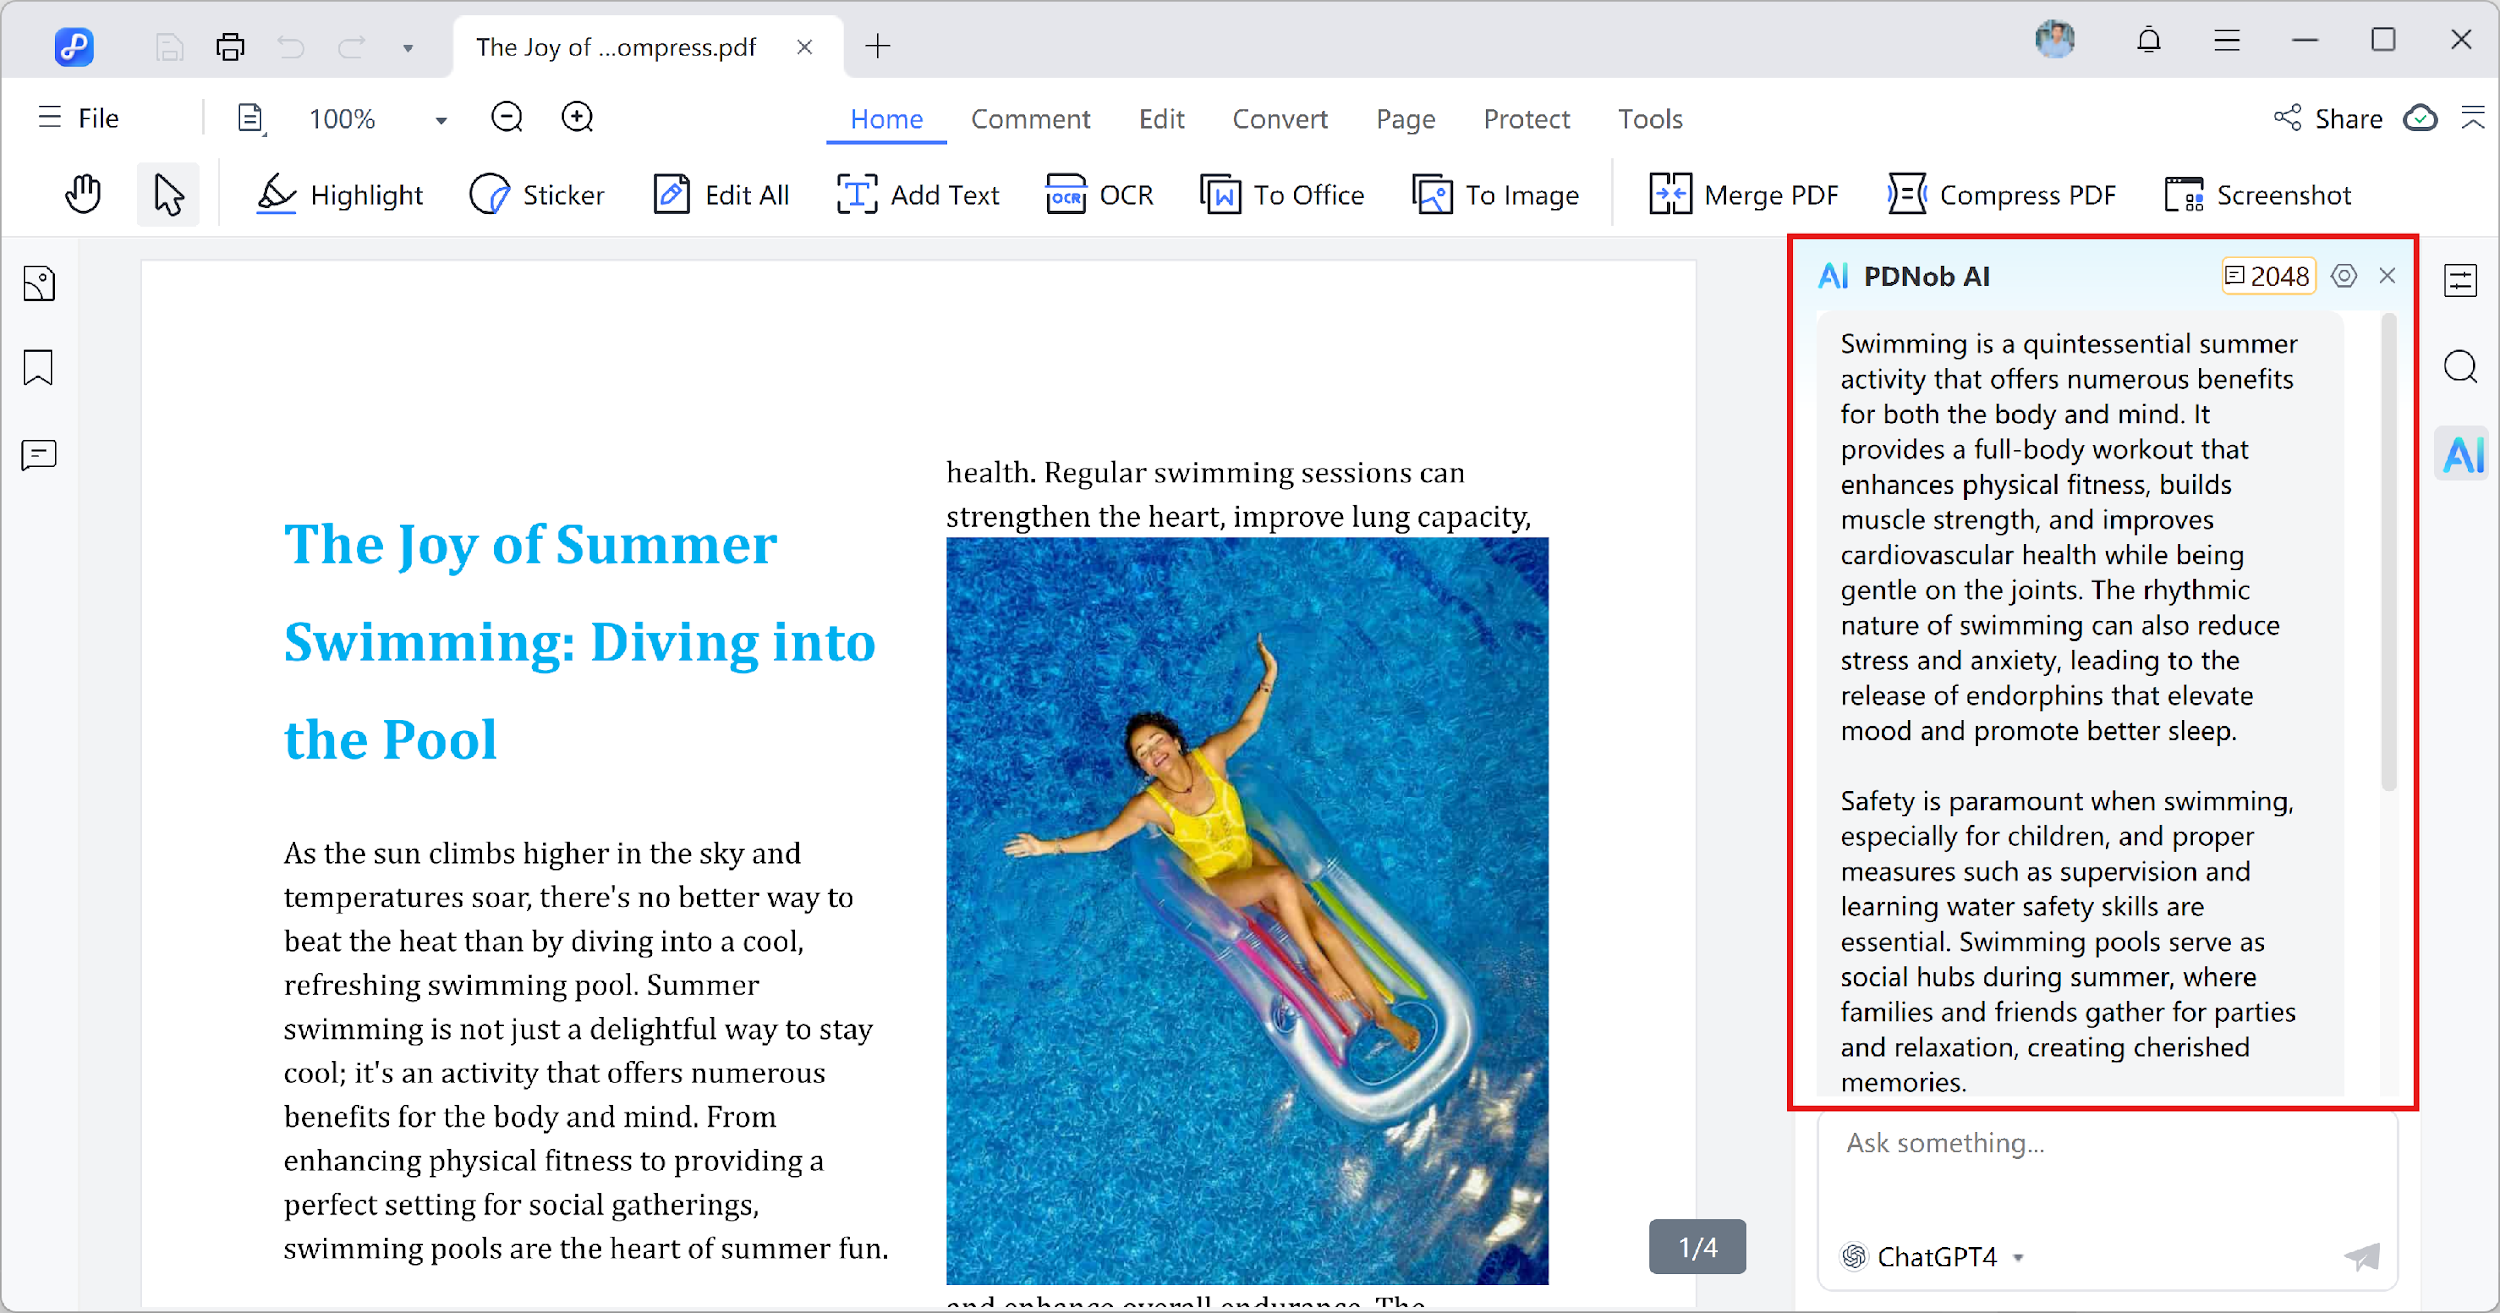This screenshot has height=1313, width=2500.
Task: Click the Zoom in plus icon
Action: tap(577, 118)
